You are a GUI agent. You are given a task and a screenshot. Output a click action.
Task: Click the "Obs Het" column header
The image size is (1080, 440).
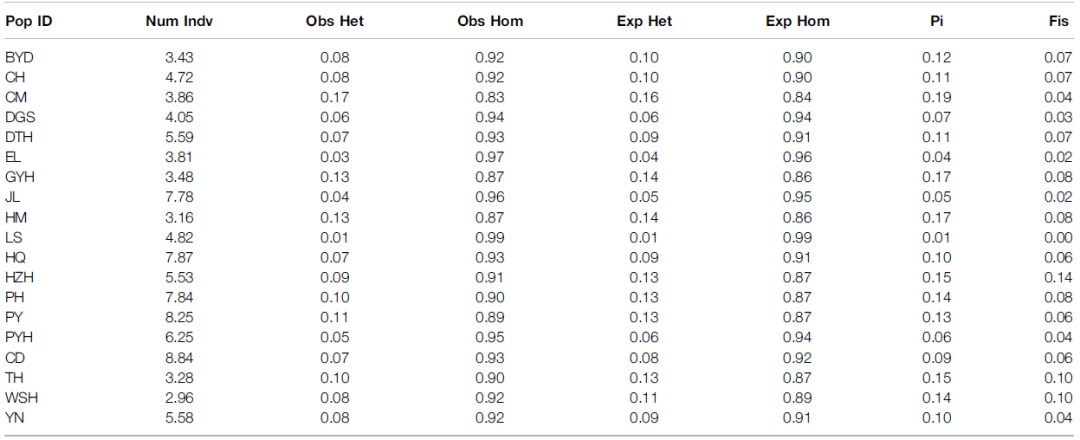334,21
